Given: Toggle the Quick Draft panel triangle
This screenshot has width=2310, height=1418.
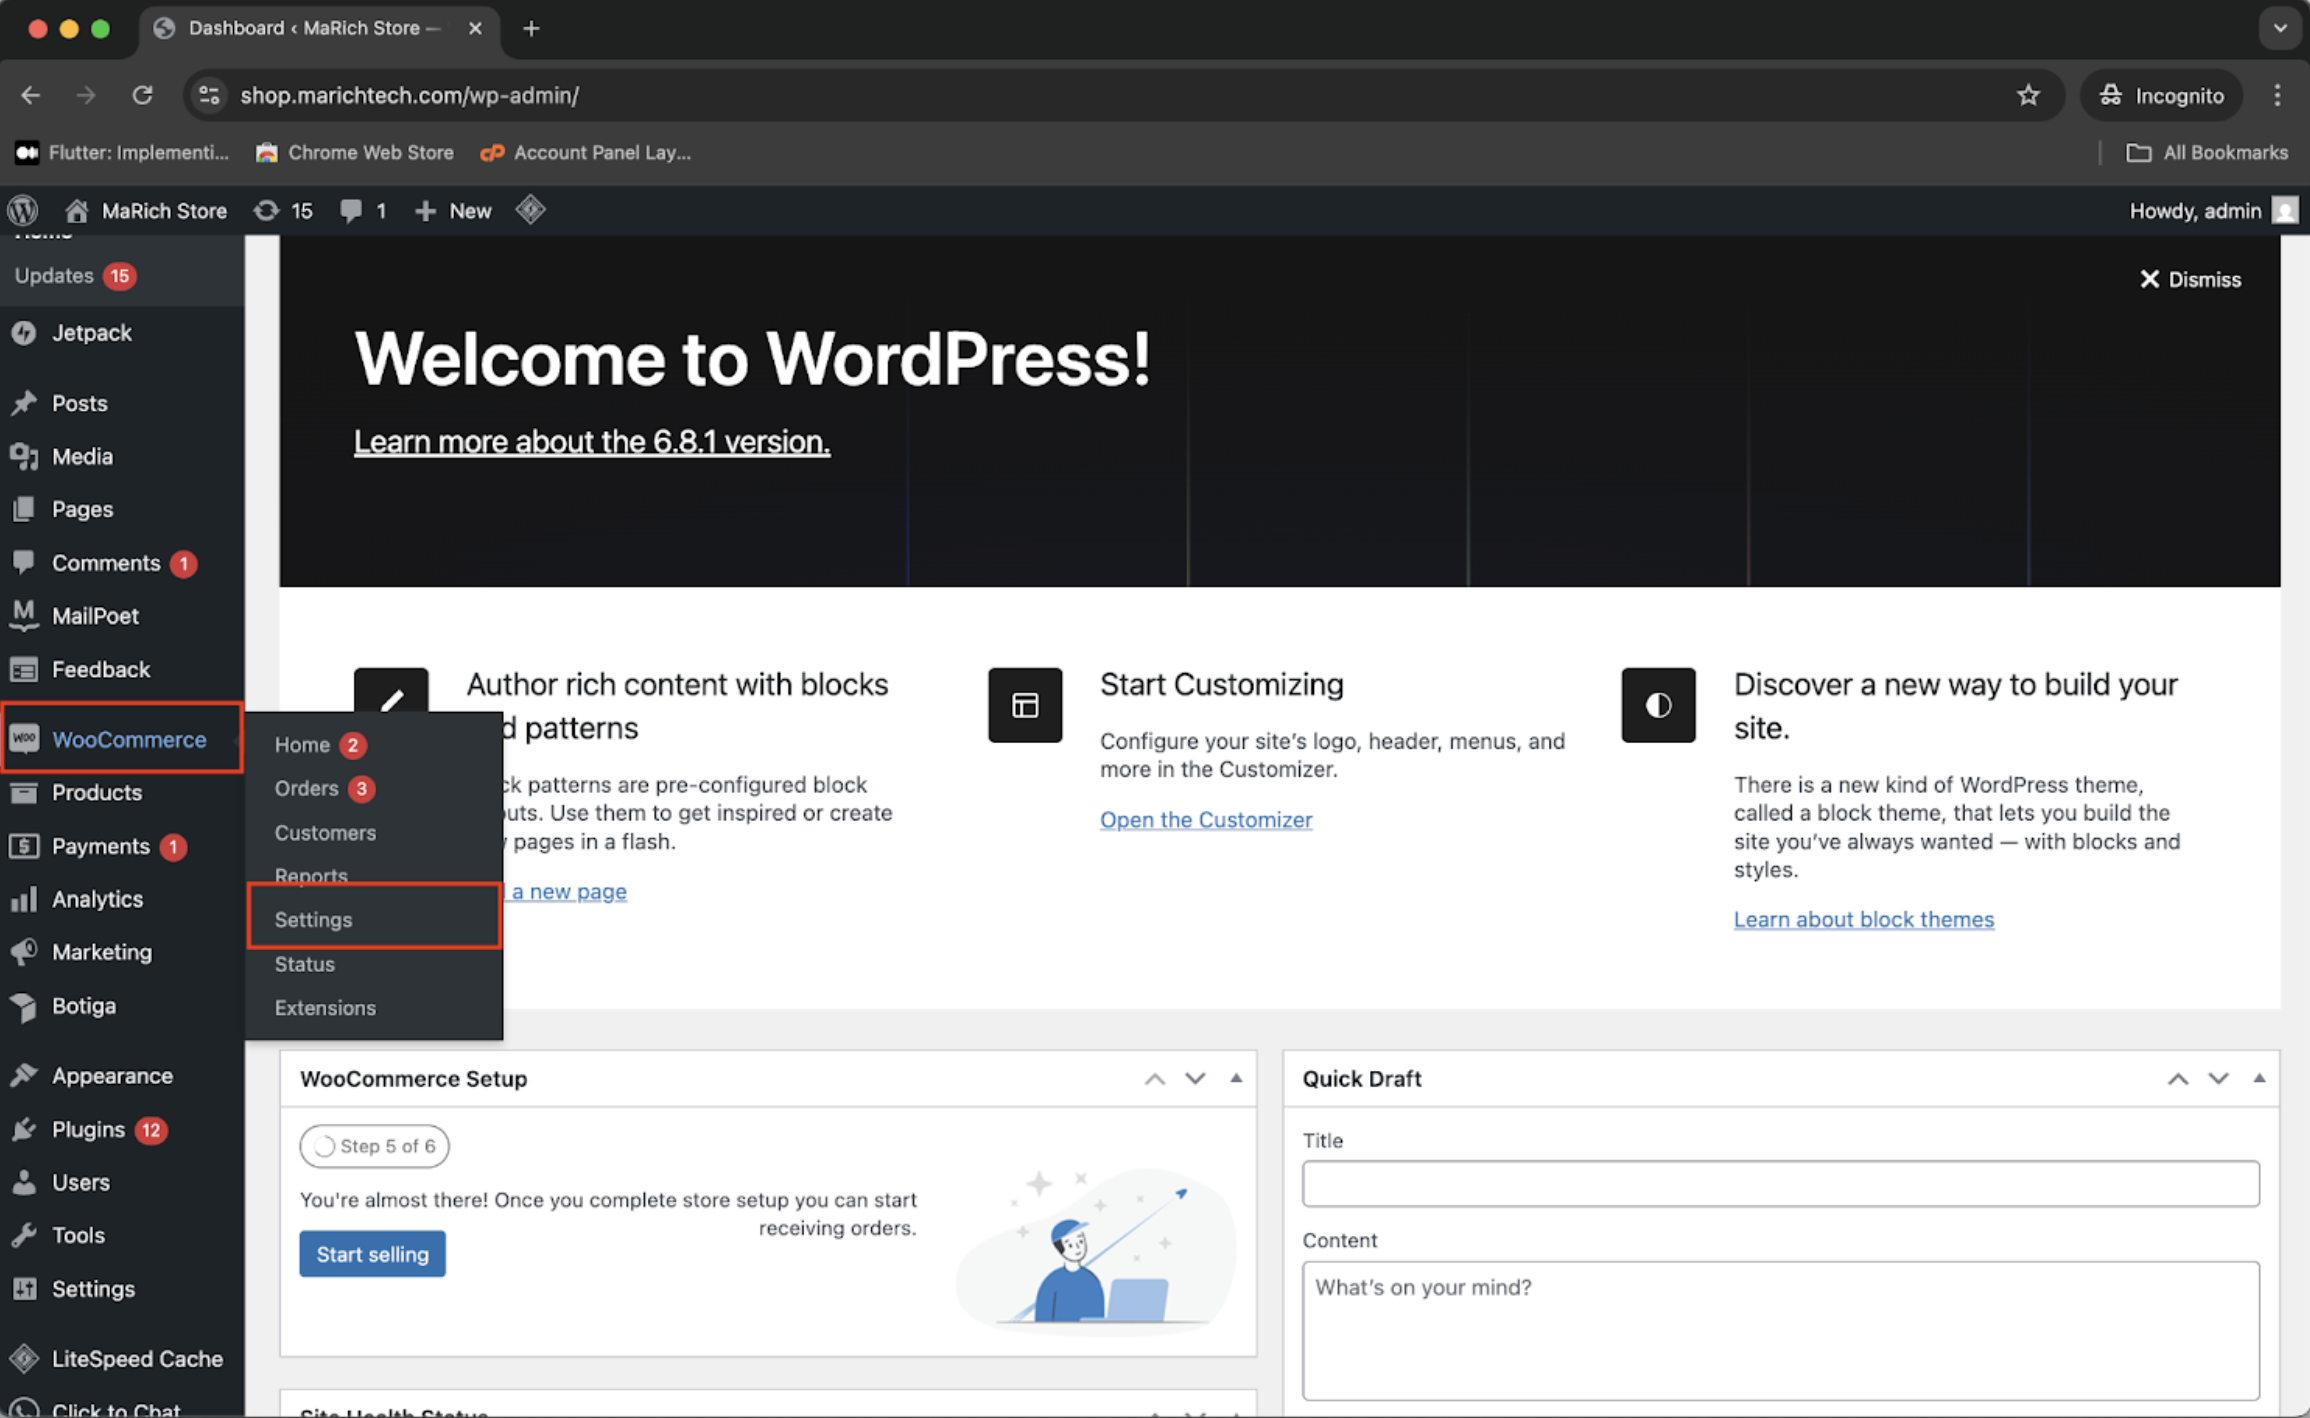Looking at the screenshot, I should (x=2259, y=1078).
